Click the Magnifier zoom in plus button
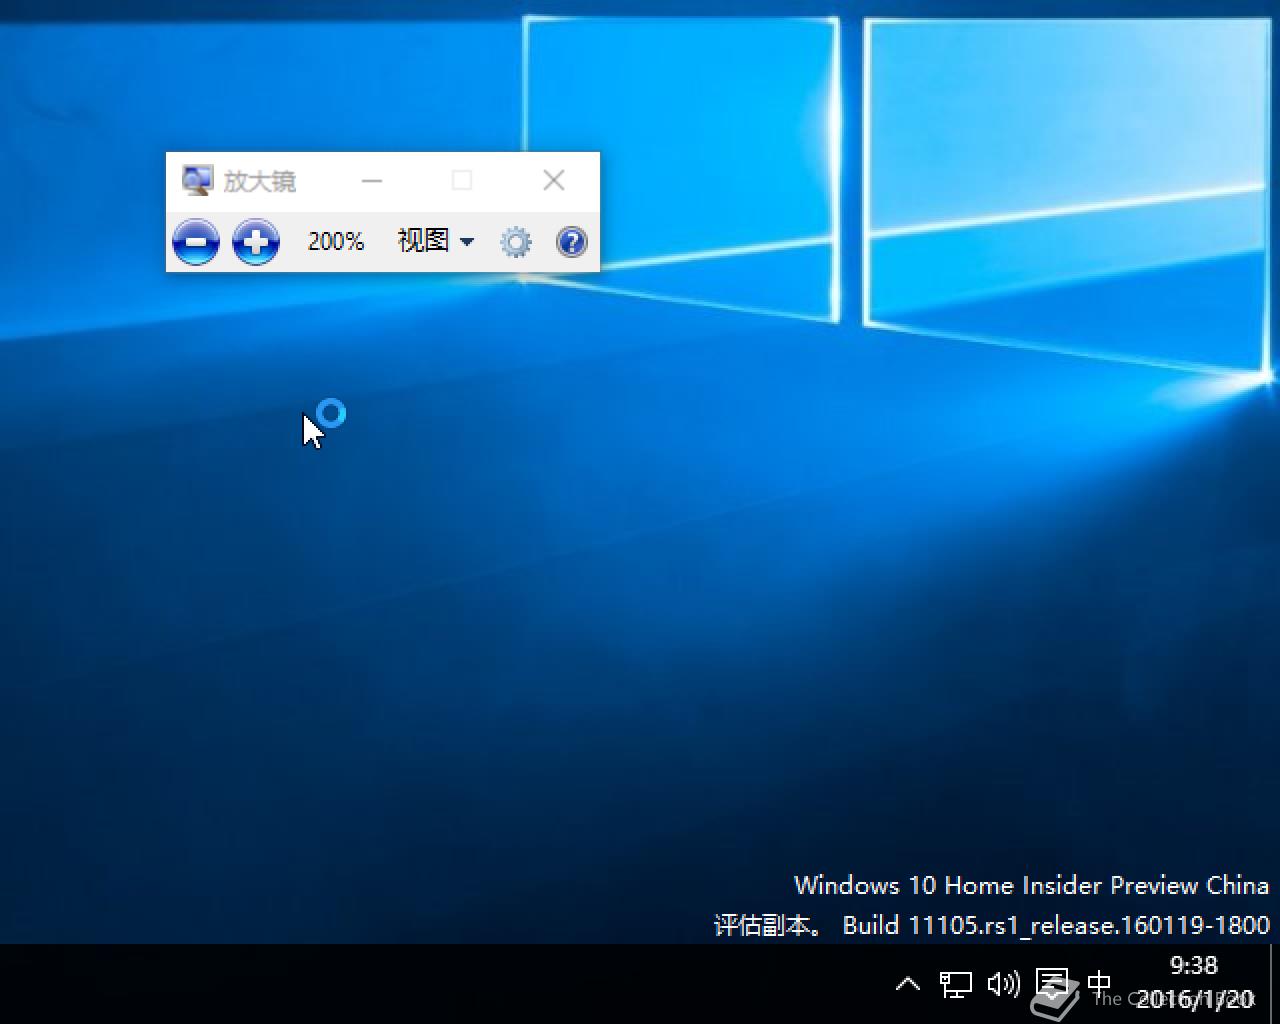Viewport: 1280px width, 1024px height. 256,242
